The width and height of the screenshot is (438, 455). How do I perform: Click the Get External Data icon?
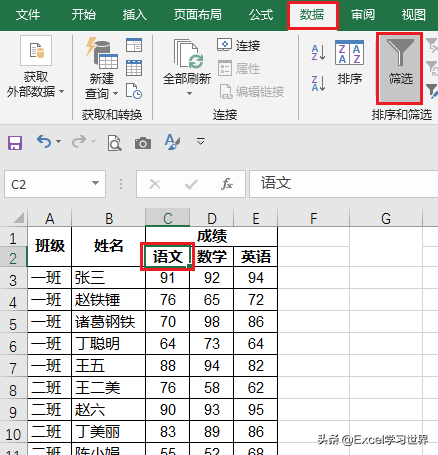[36, 51]
